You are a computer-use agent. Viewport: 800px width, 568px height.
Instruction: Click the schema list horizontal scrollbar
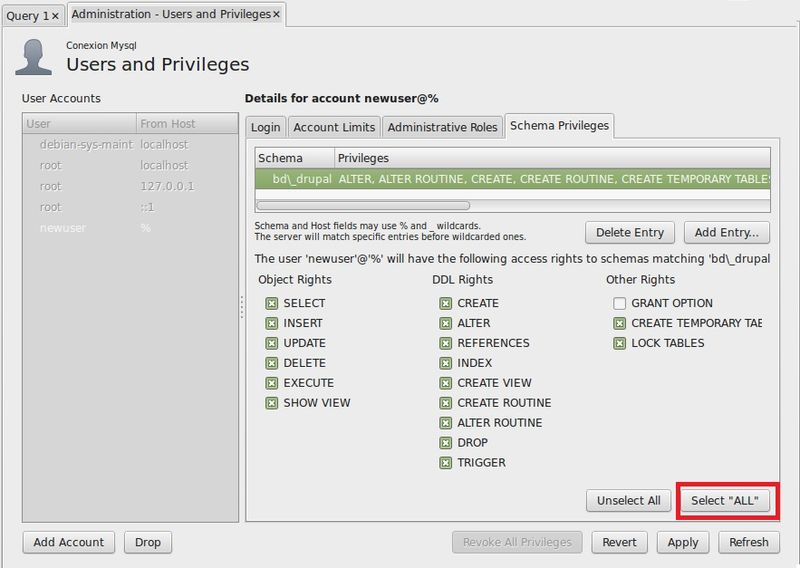coord(363,205)
